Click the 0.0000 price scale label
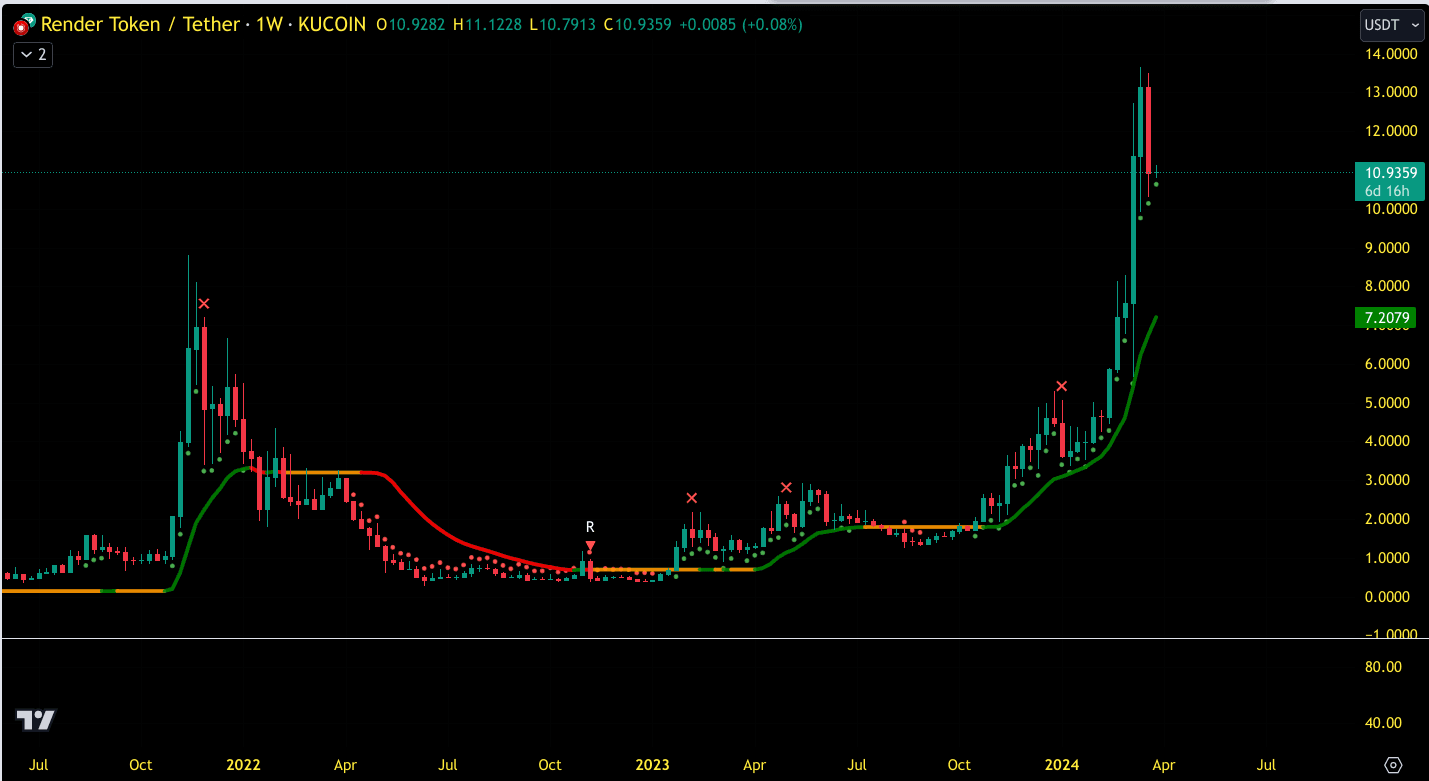1429x781 pixels. [x=1389, y=597]
